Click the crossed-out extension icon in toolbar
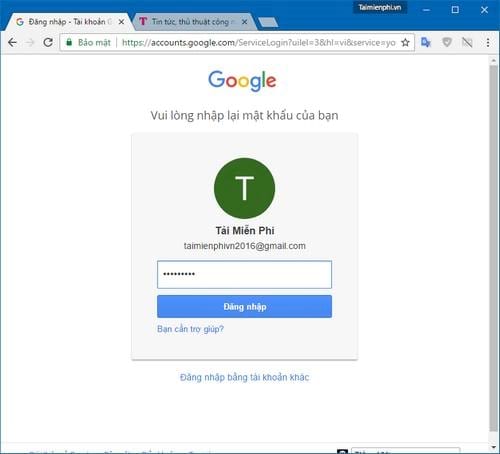The image size is (500, 454). point(467,42)
